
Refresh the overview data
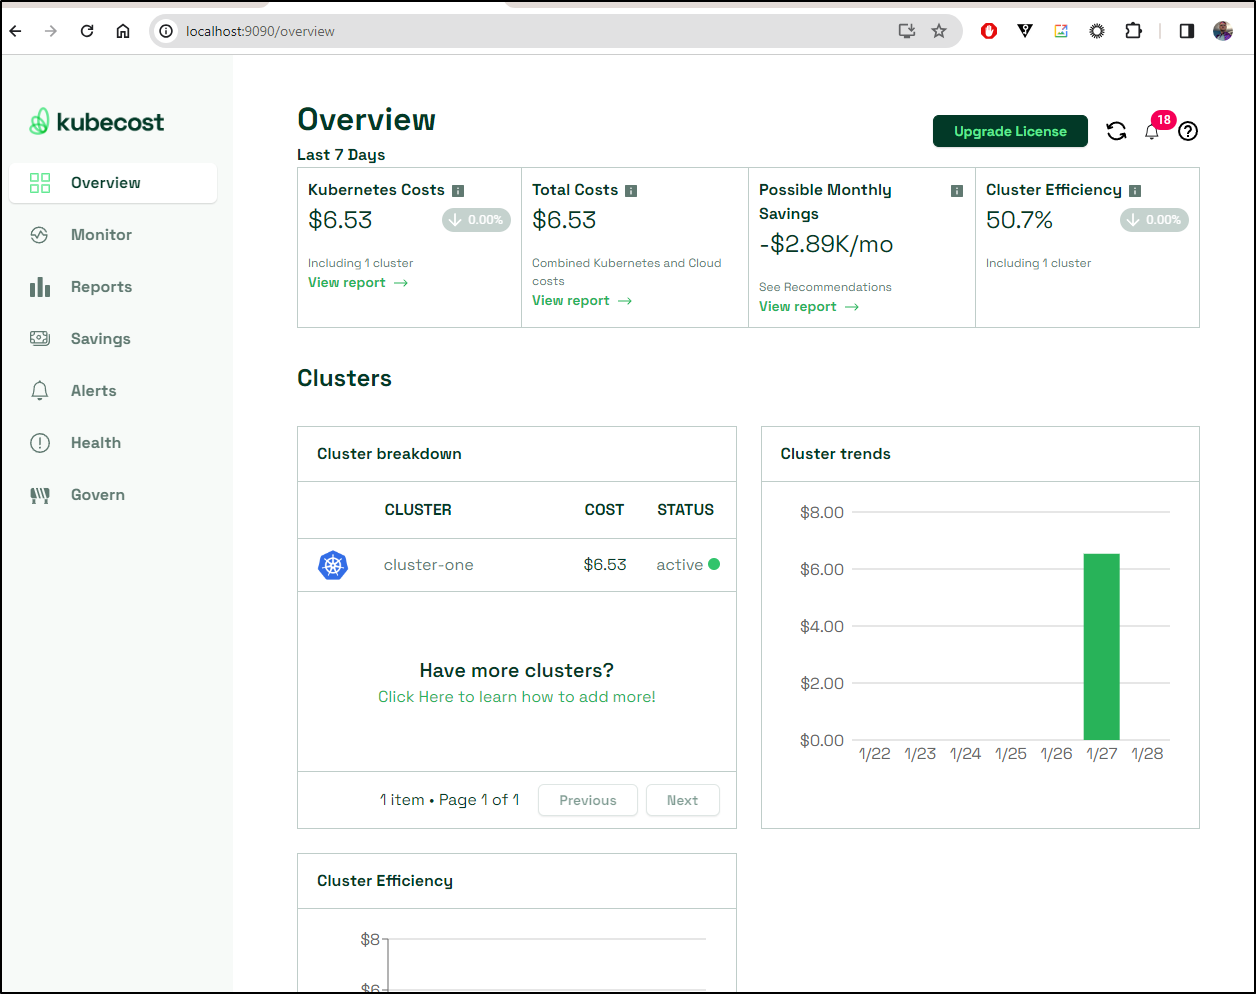1116,131
